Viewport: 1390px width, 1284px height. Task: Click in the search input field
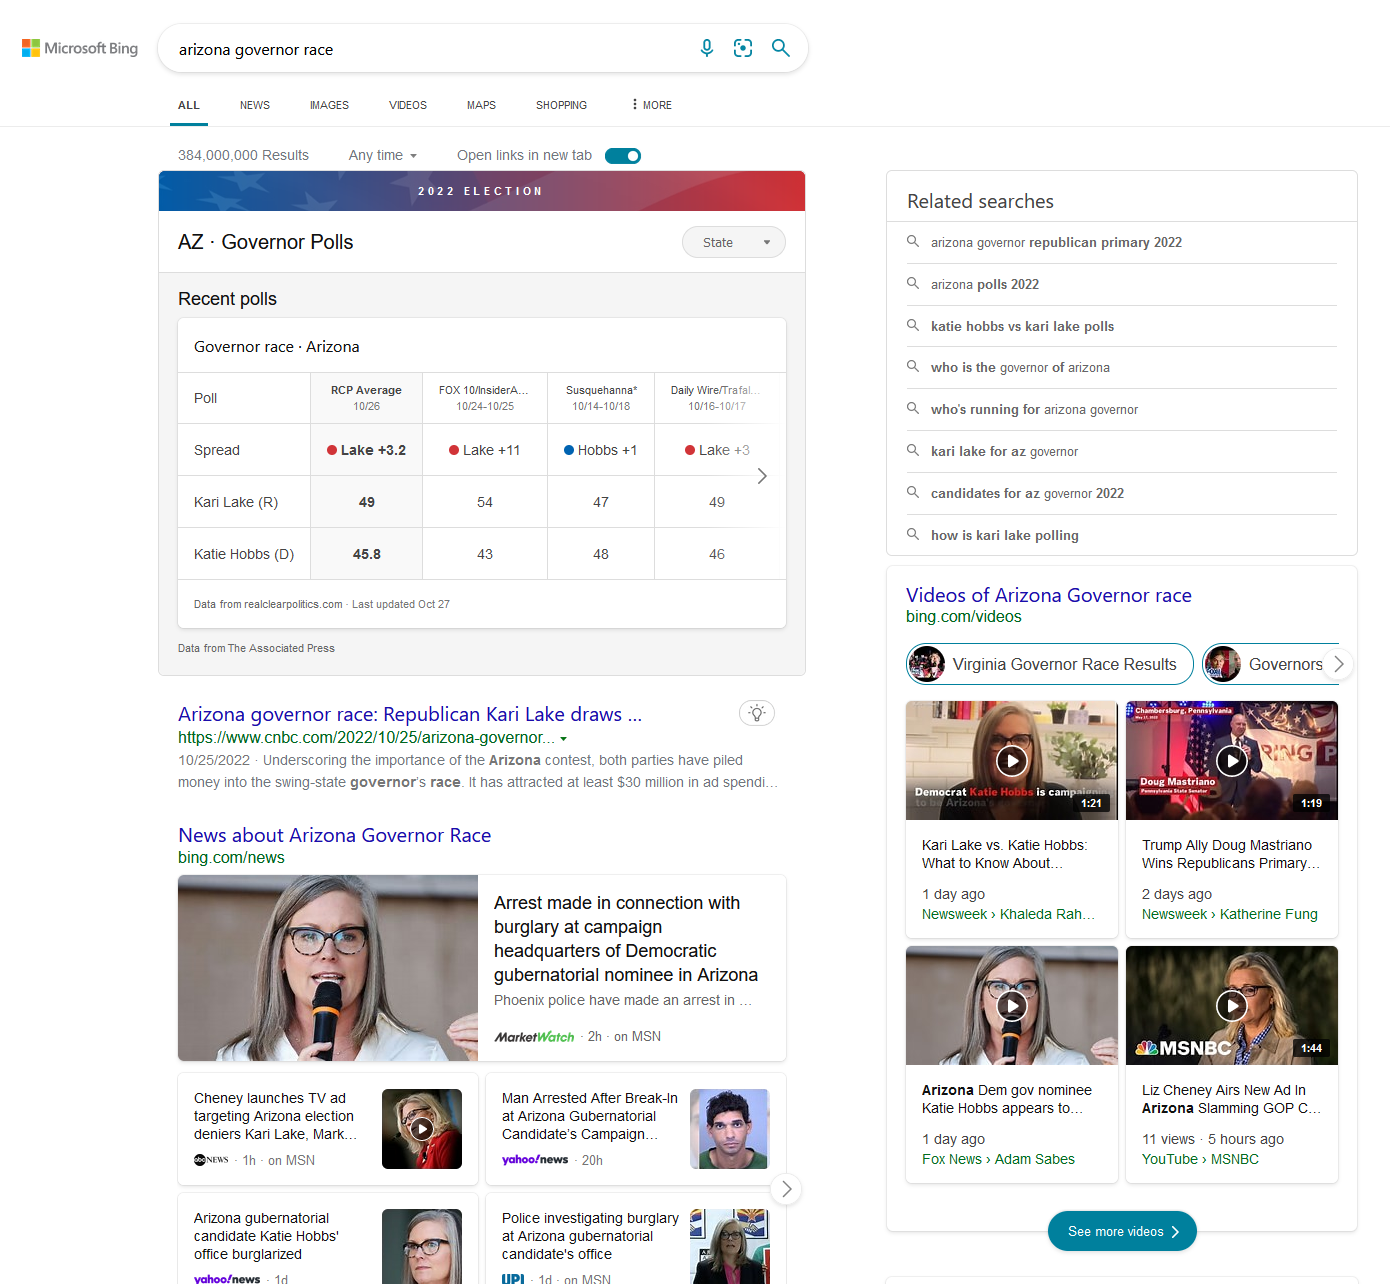[x=430, y=49]
